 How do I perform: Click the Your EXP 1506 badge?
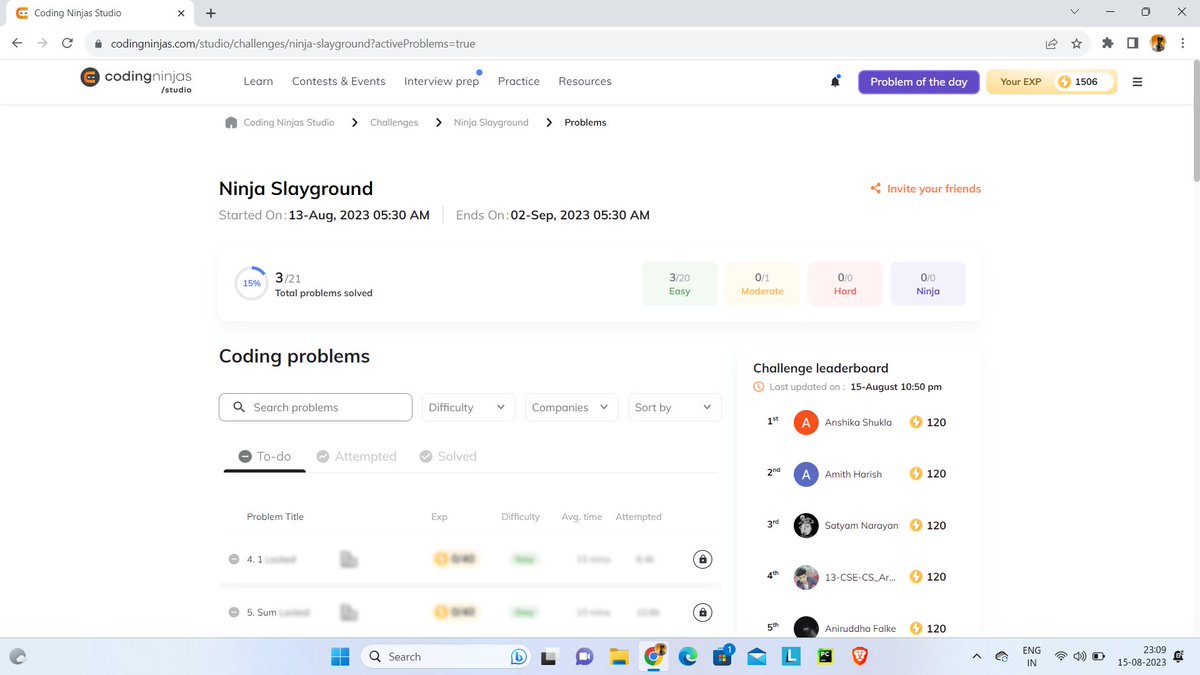pos(1051,82)
